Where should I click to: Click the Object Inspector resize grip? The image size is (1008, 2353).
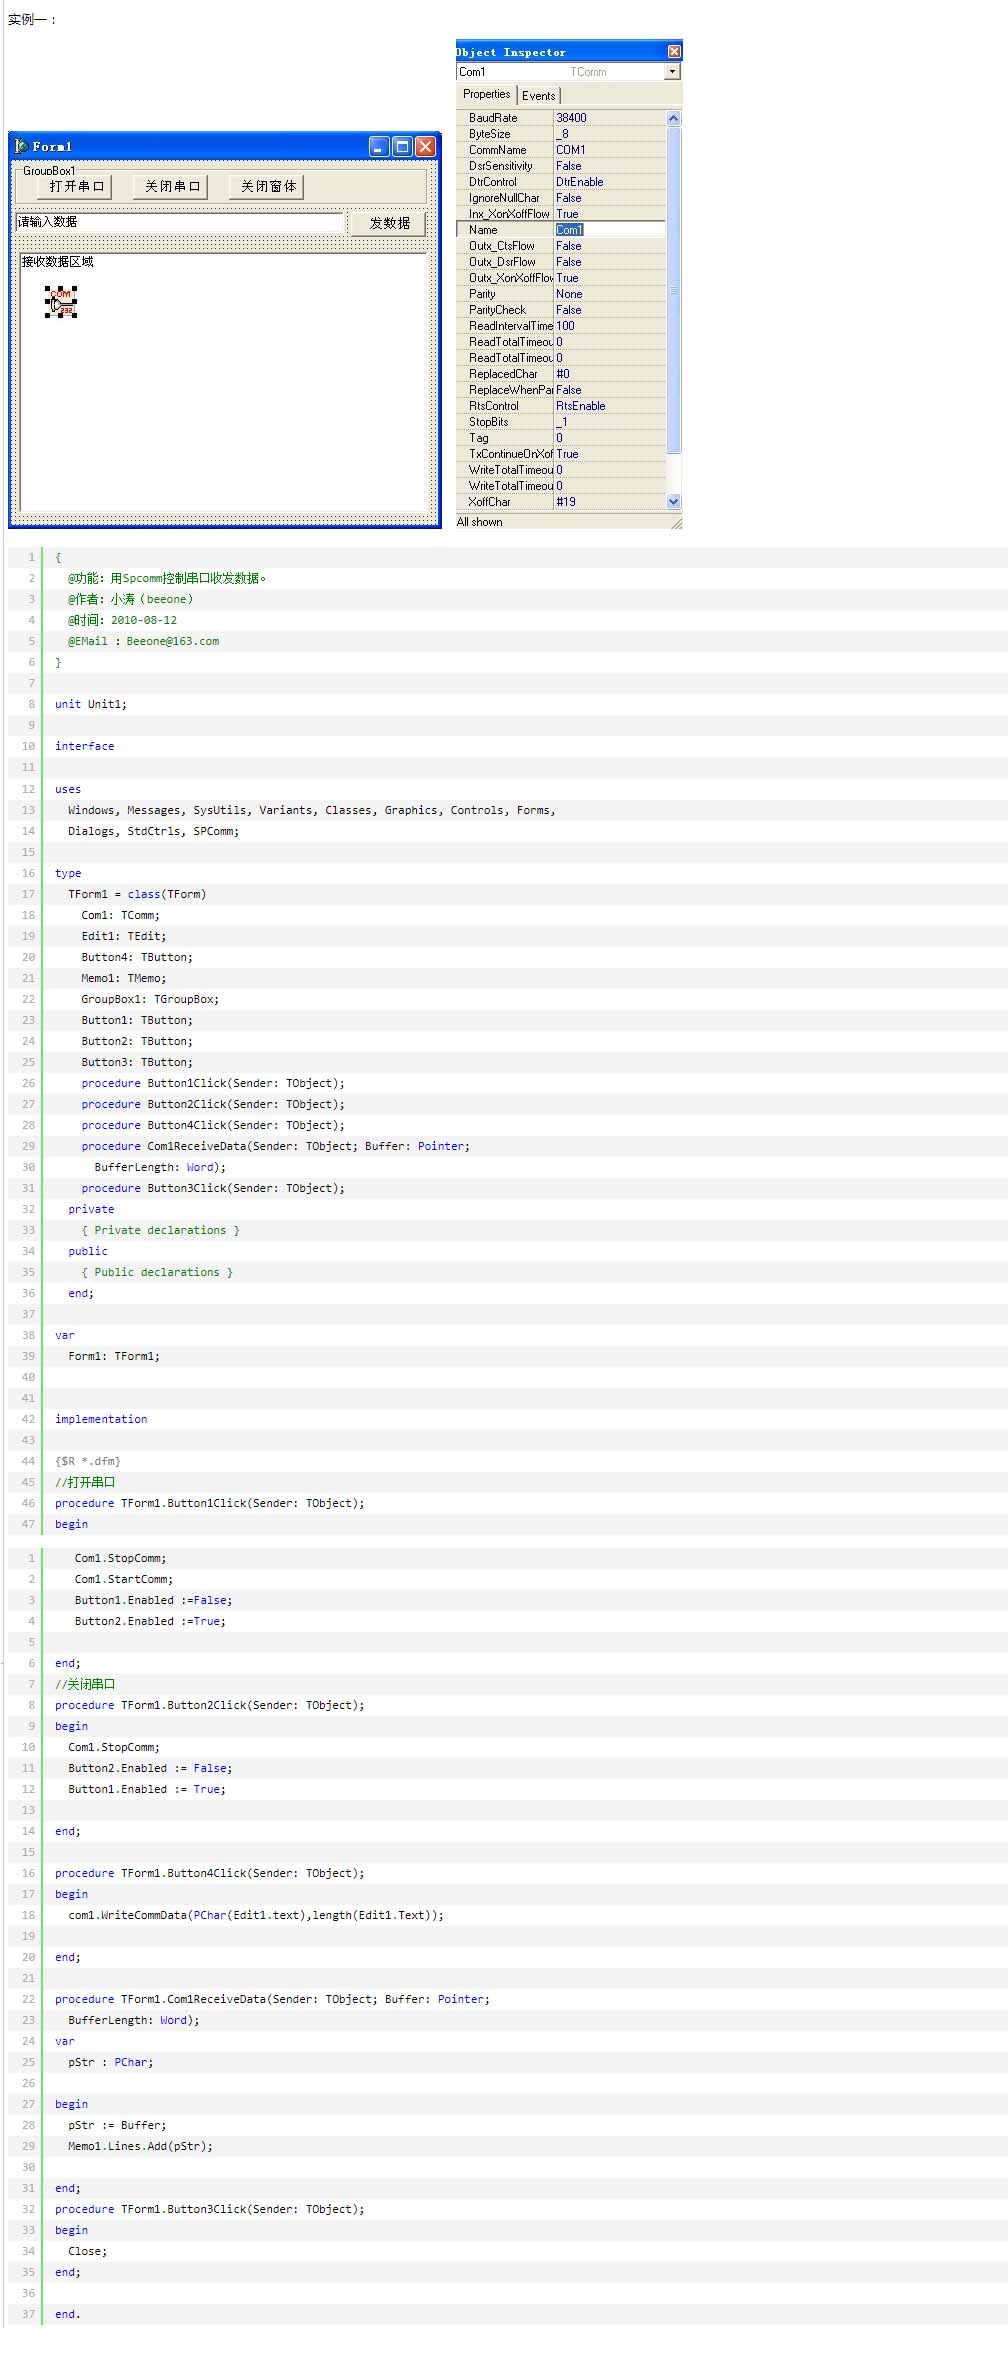point(676,523)
